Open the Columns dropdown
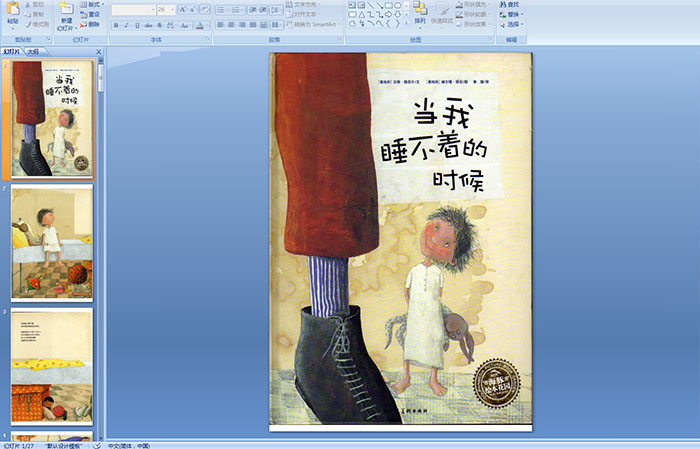 tap(277, 25)
